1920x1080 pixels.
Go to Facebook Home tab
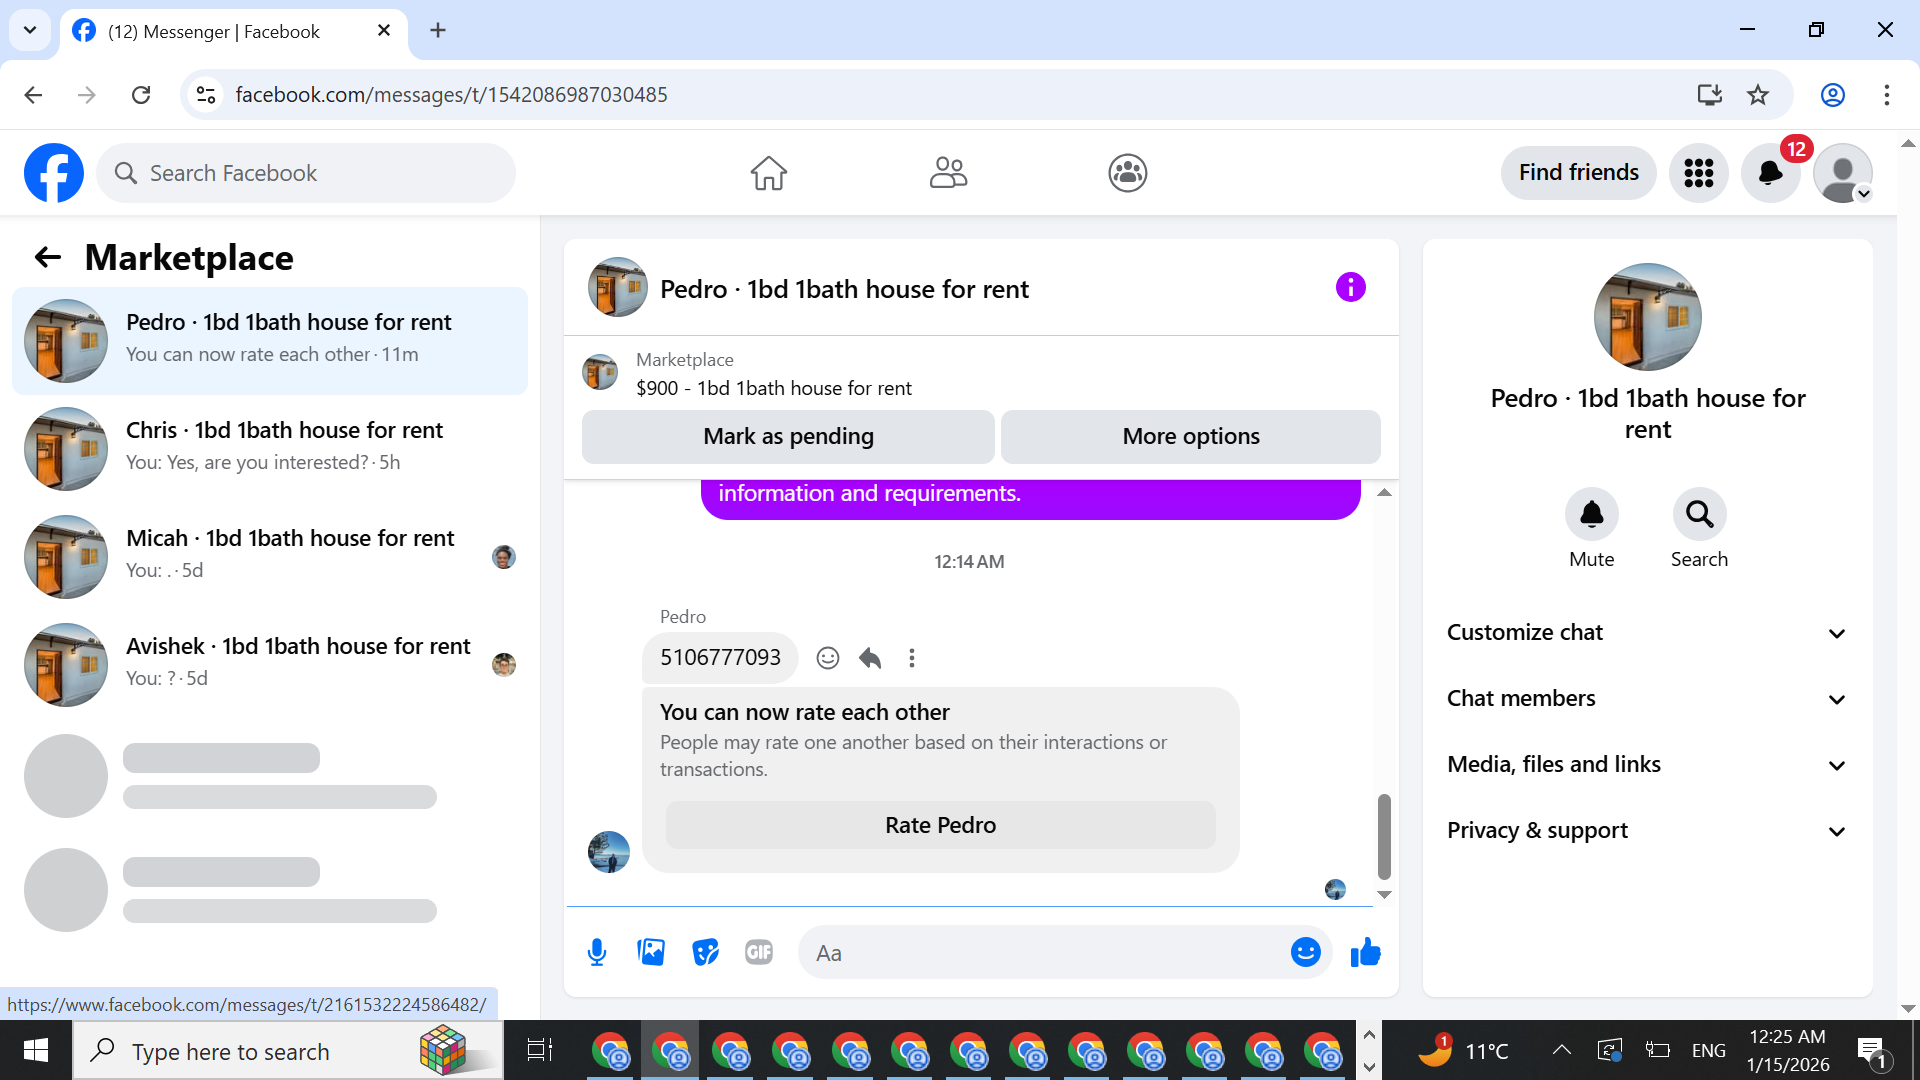[x=768, y=173]
